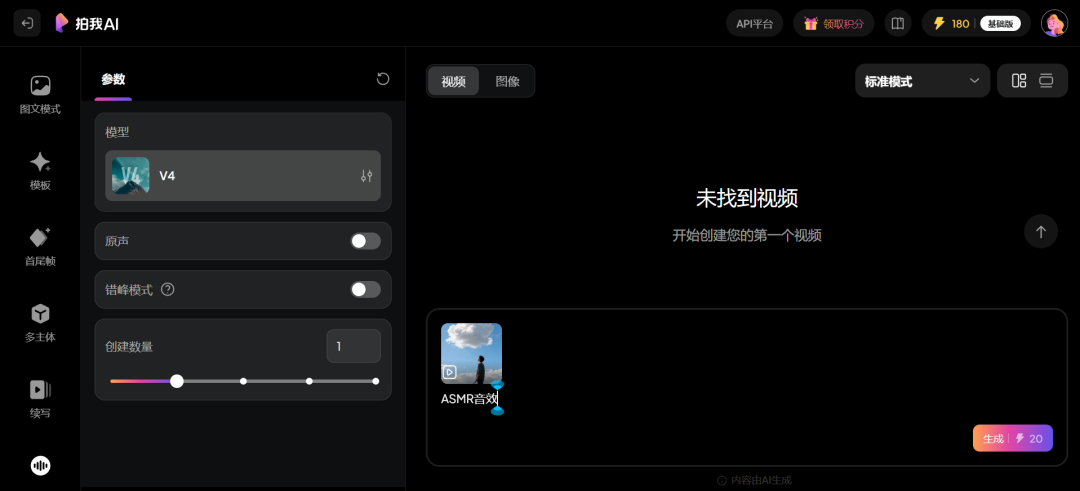Click the 领取积分 button
Viewport: 1080px width, 491px height.
[833, 23]
